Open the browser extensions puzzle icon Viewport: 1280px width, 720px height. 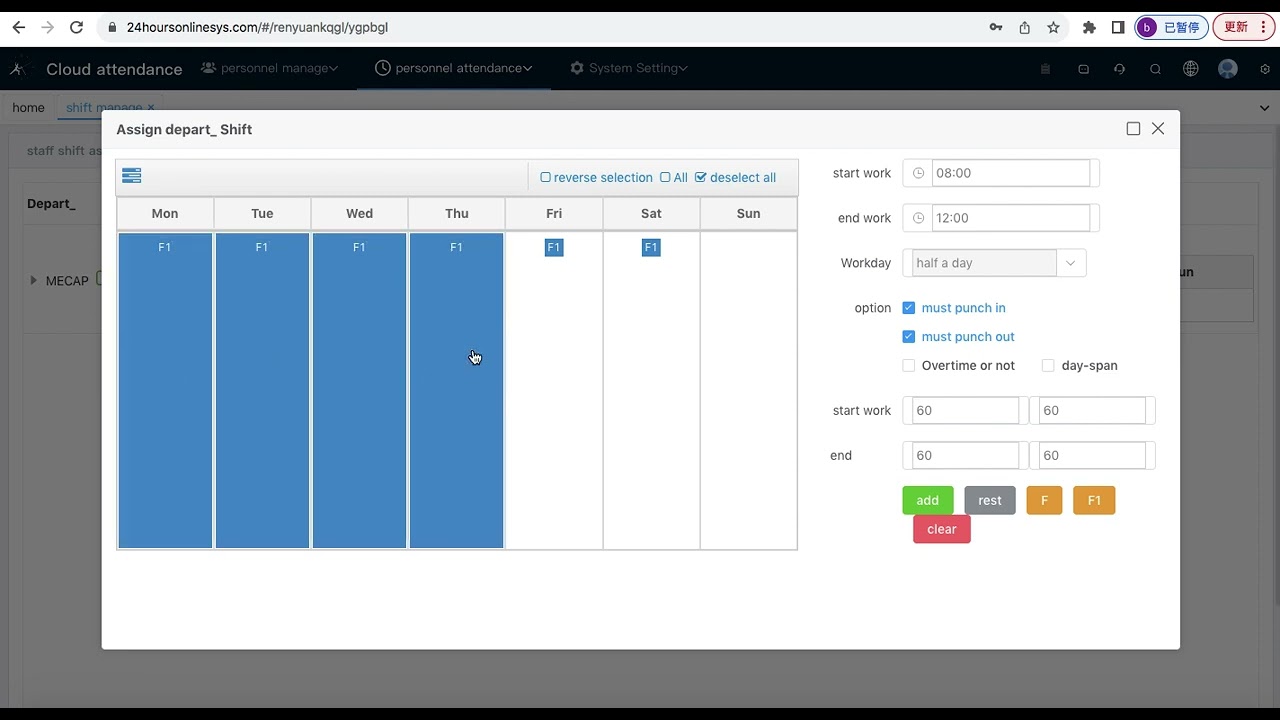pyautogui.click(x=1089, y=27)
